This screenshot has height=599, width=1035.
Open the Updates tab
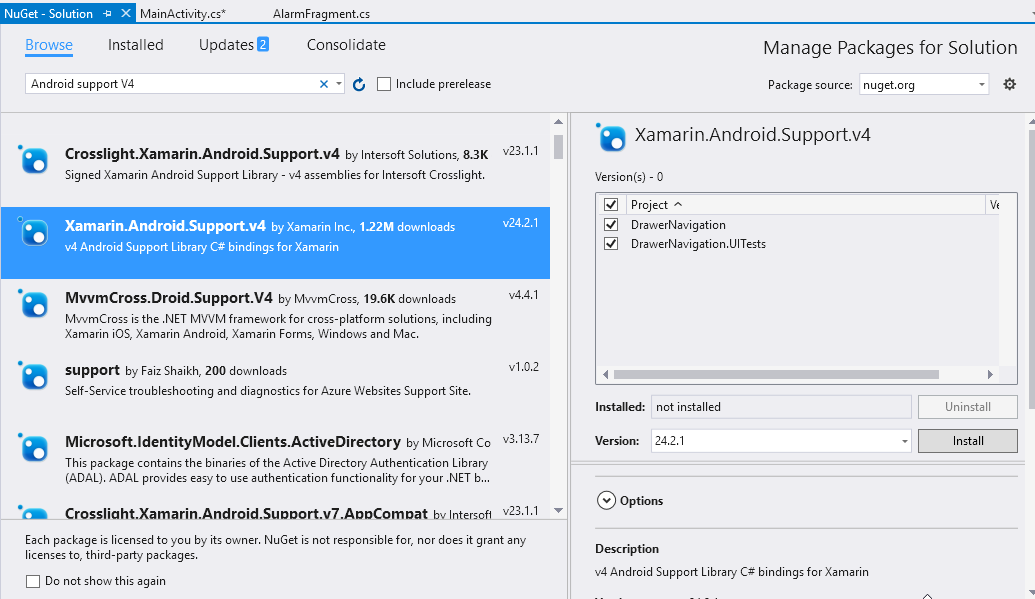[x=234, y=45]
